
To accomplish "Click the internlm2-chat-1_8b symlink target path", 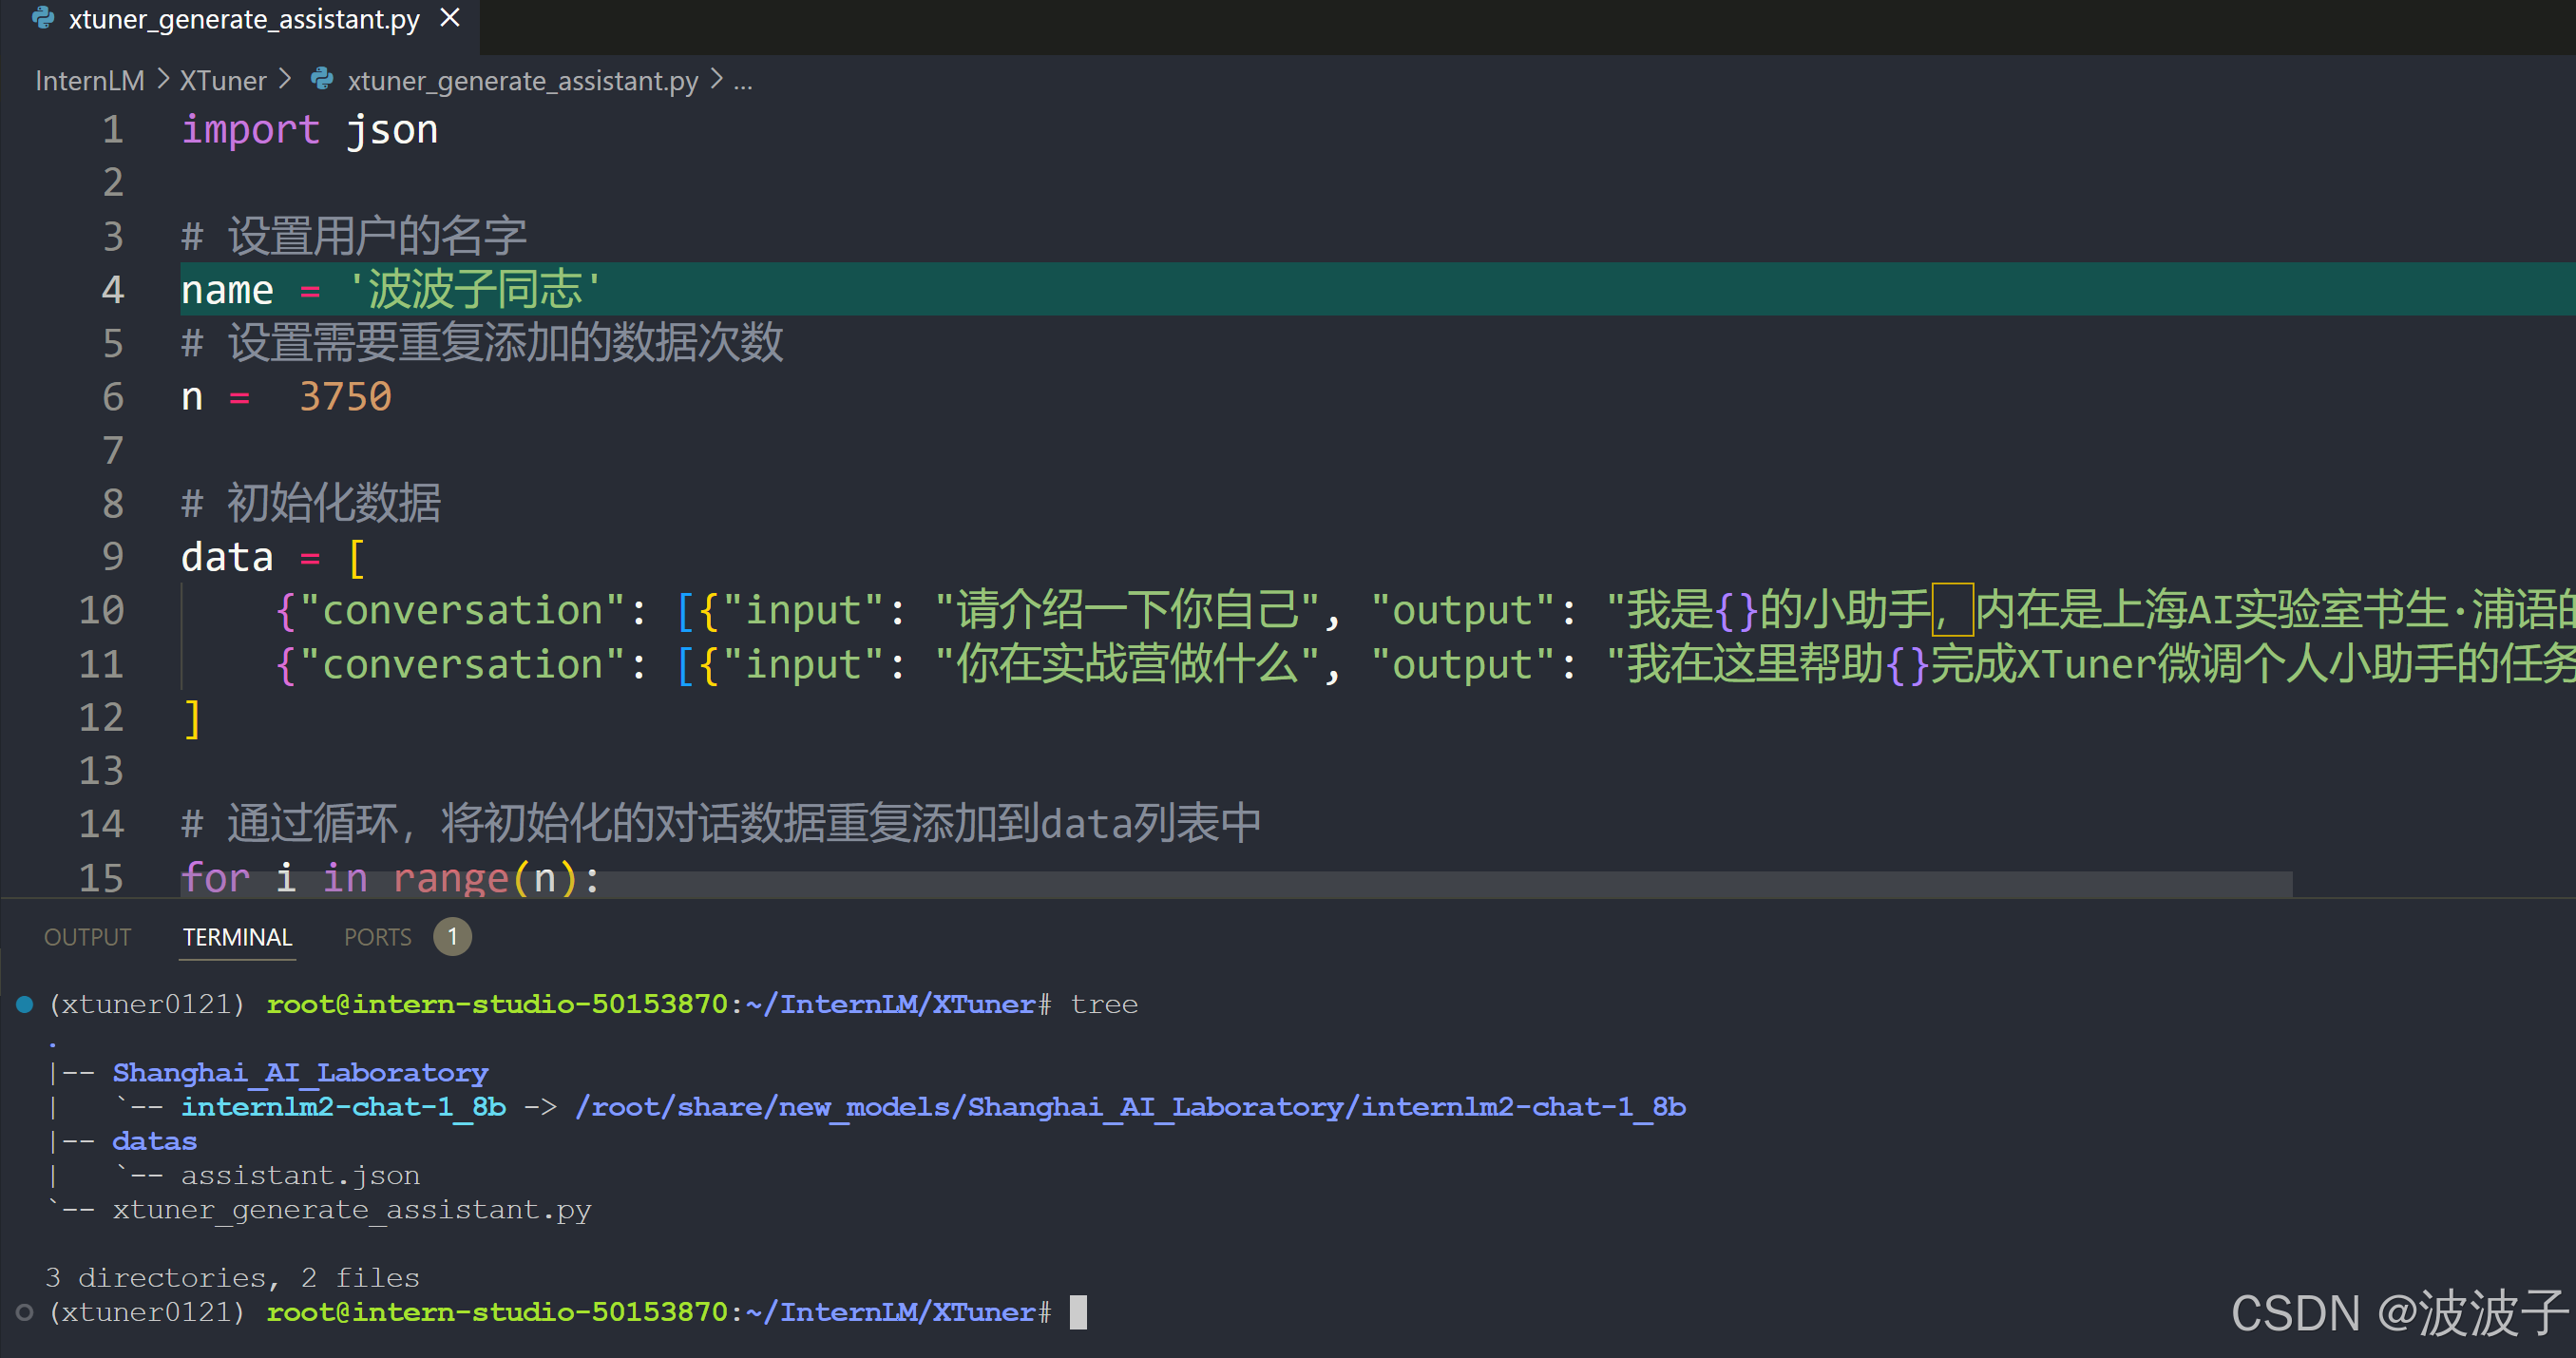I will [1130, 1107].
